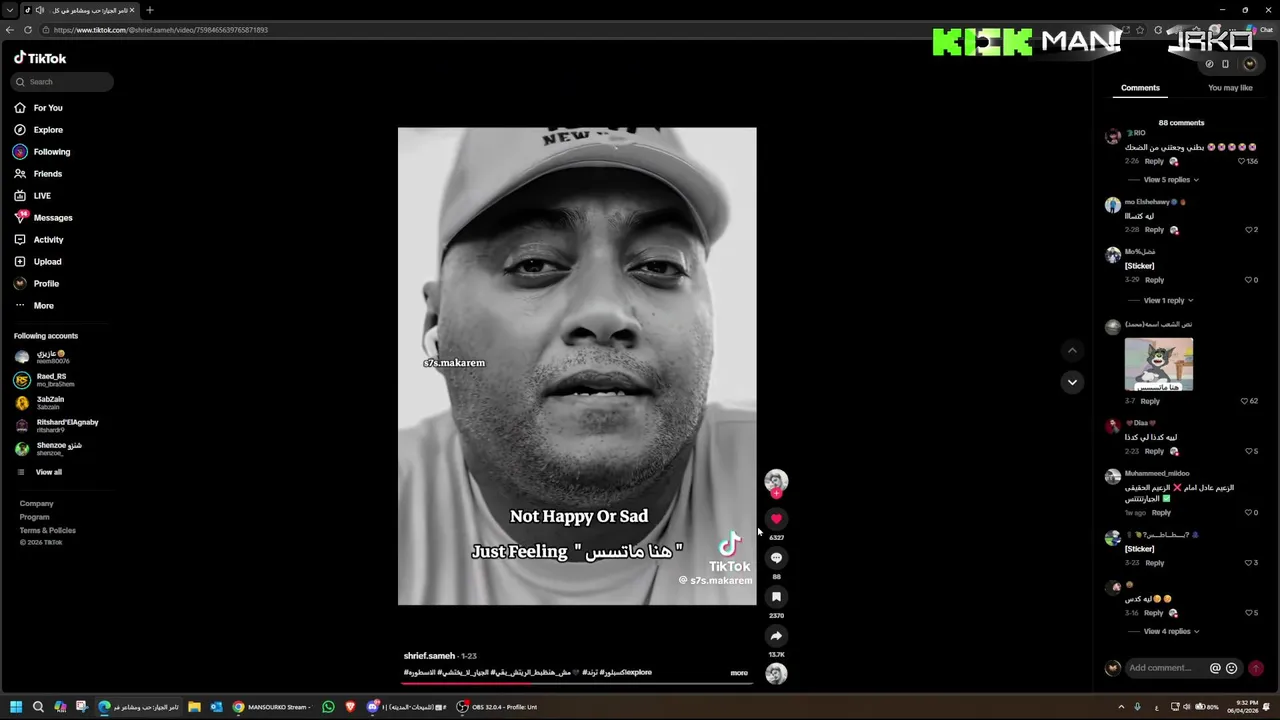Expand View 4 replies at bottom

coord(1171,631)
